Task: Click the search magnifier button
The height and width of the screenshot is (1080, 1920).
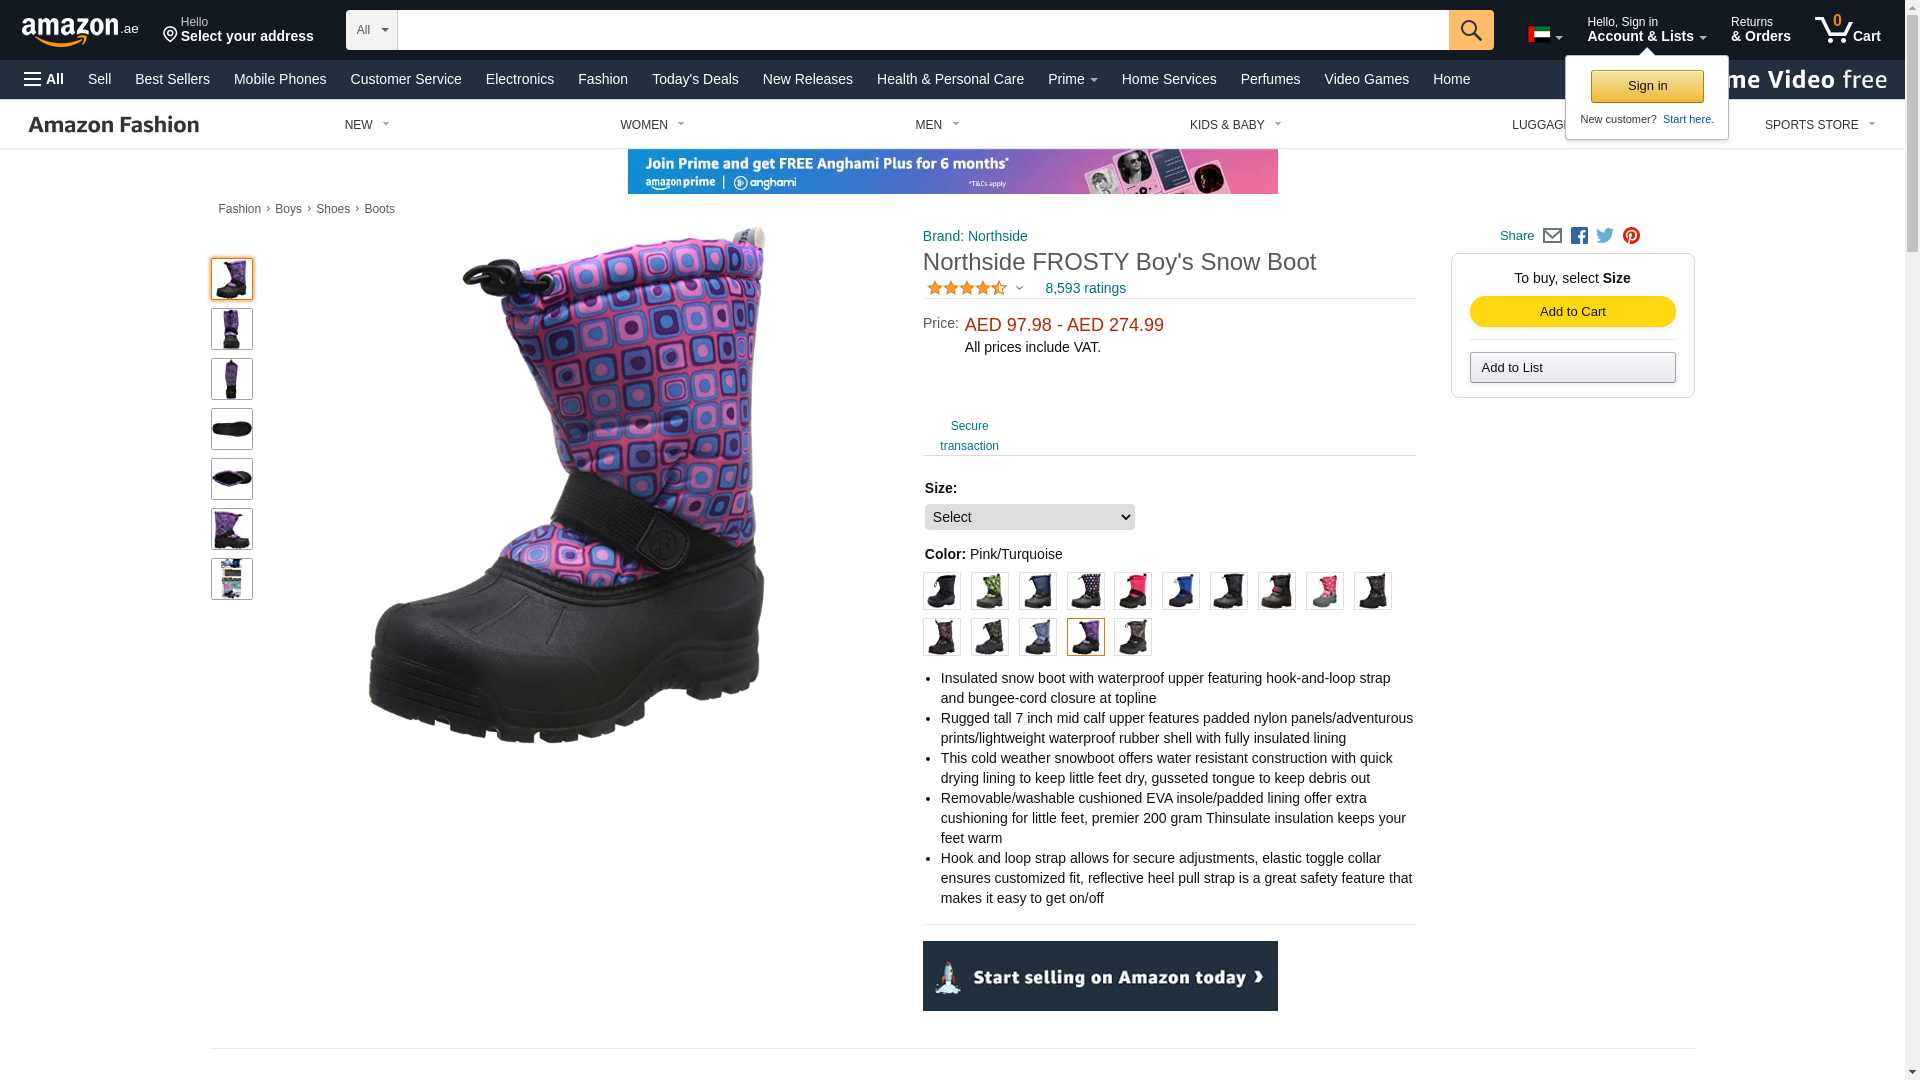Action: (1470, 30)
